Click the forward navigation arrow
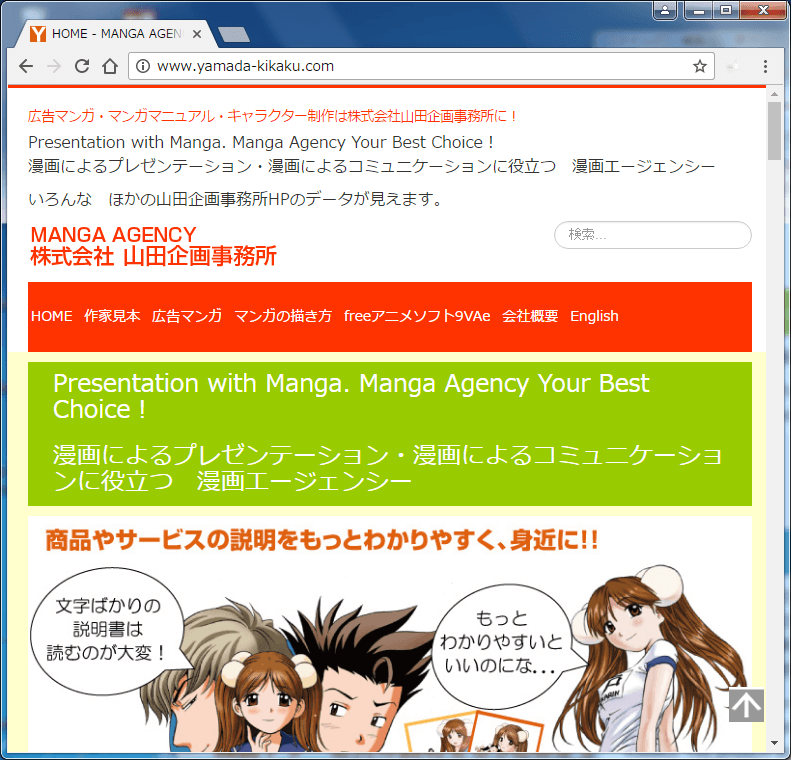The height and width of the screenshot is (760, 791). click(x=54, y=66)
